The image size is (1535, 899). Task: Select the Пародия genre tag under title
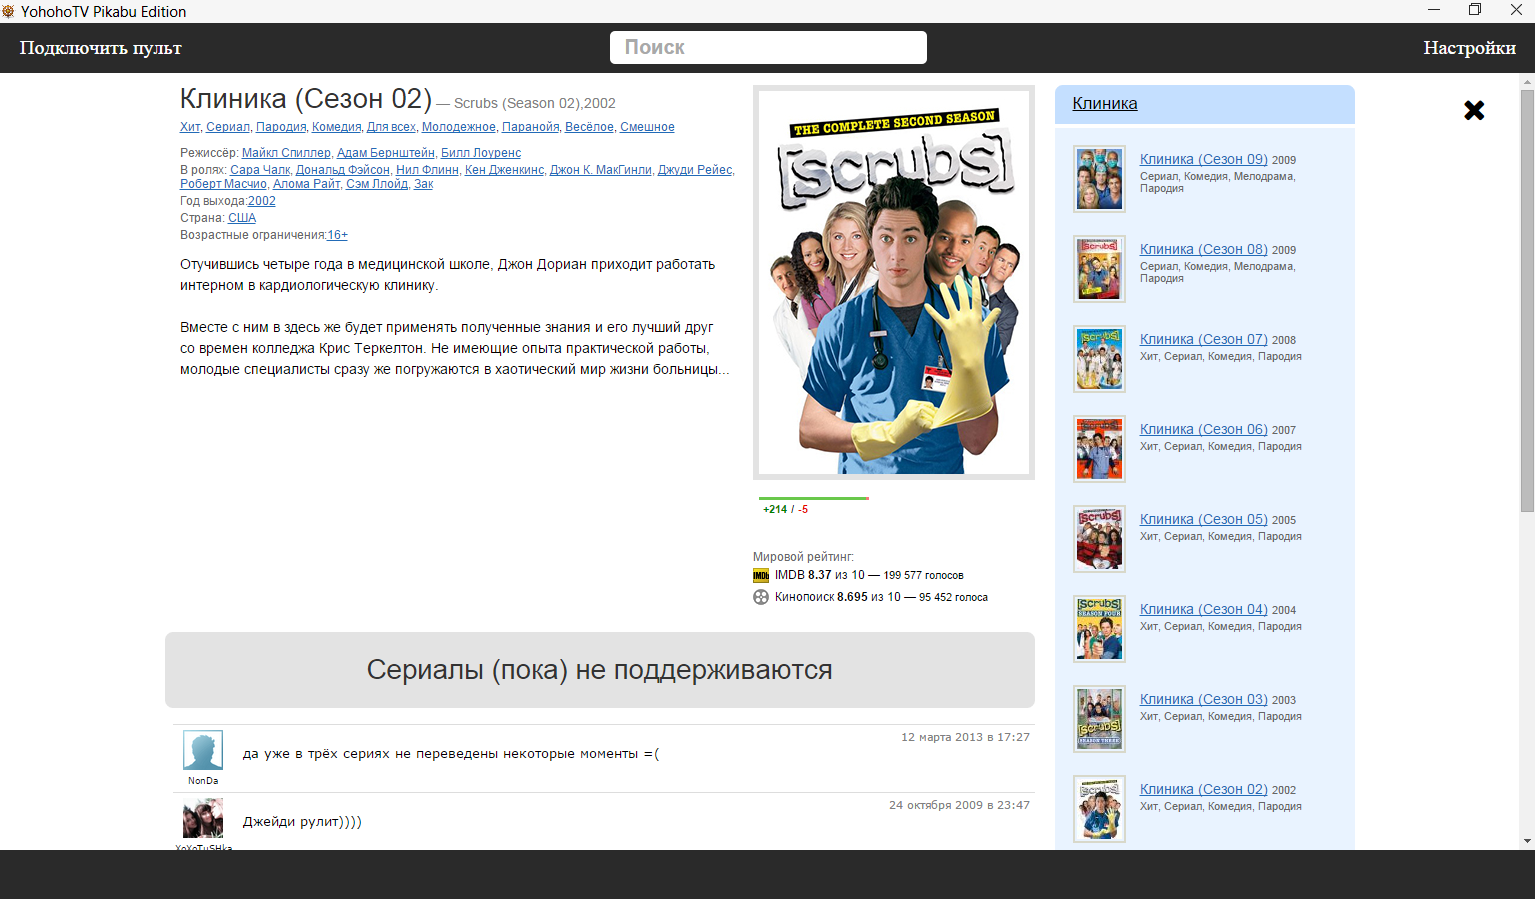[281, 127]
